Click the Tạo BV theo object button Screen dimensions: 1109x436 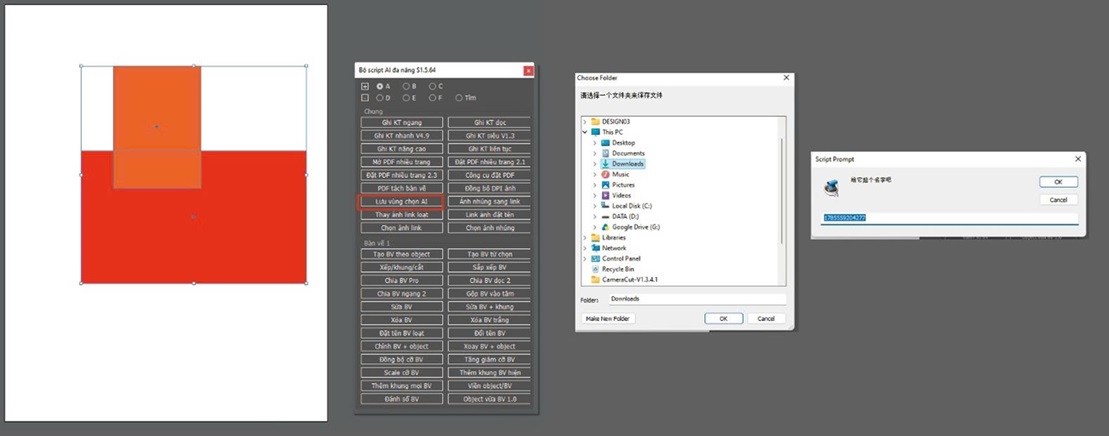coord(402,254)
